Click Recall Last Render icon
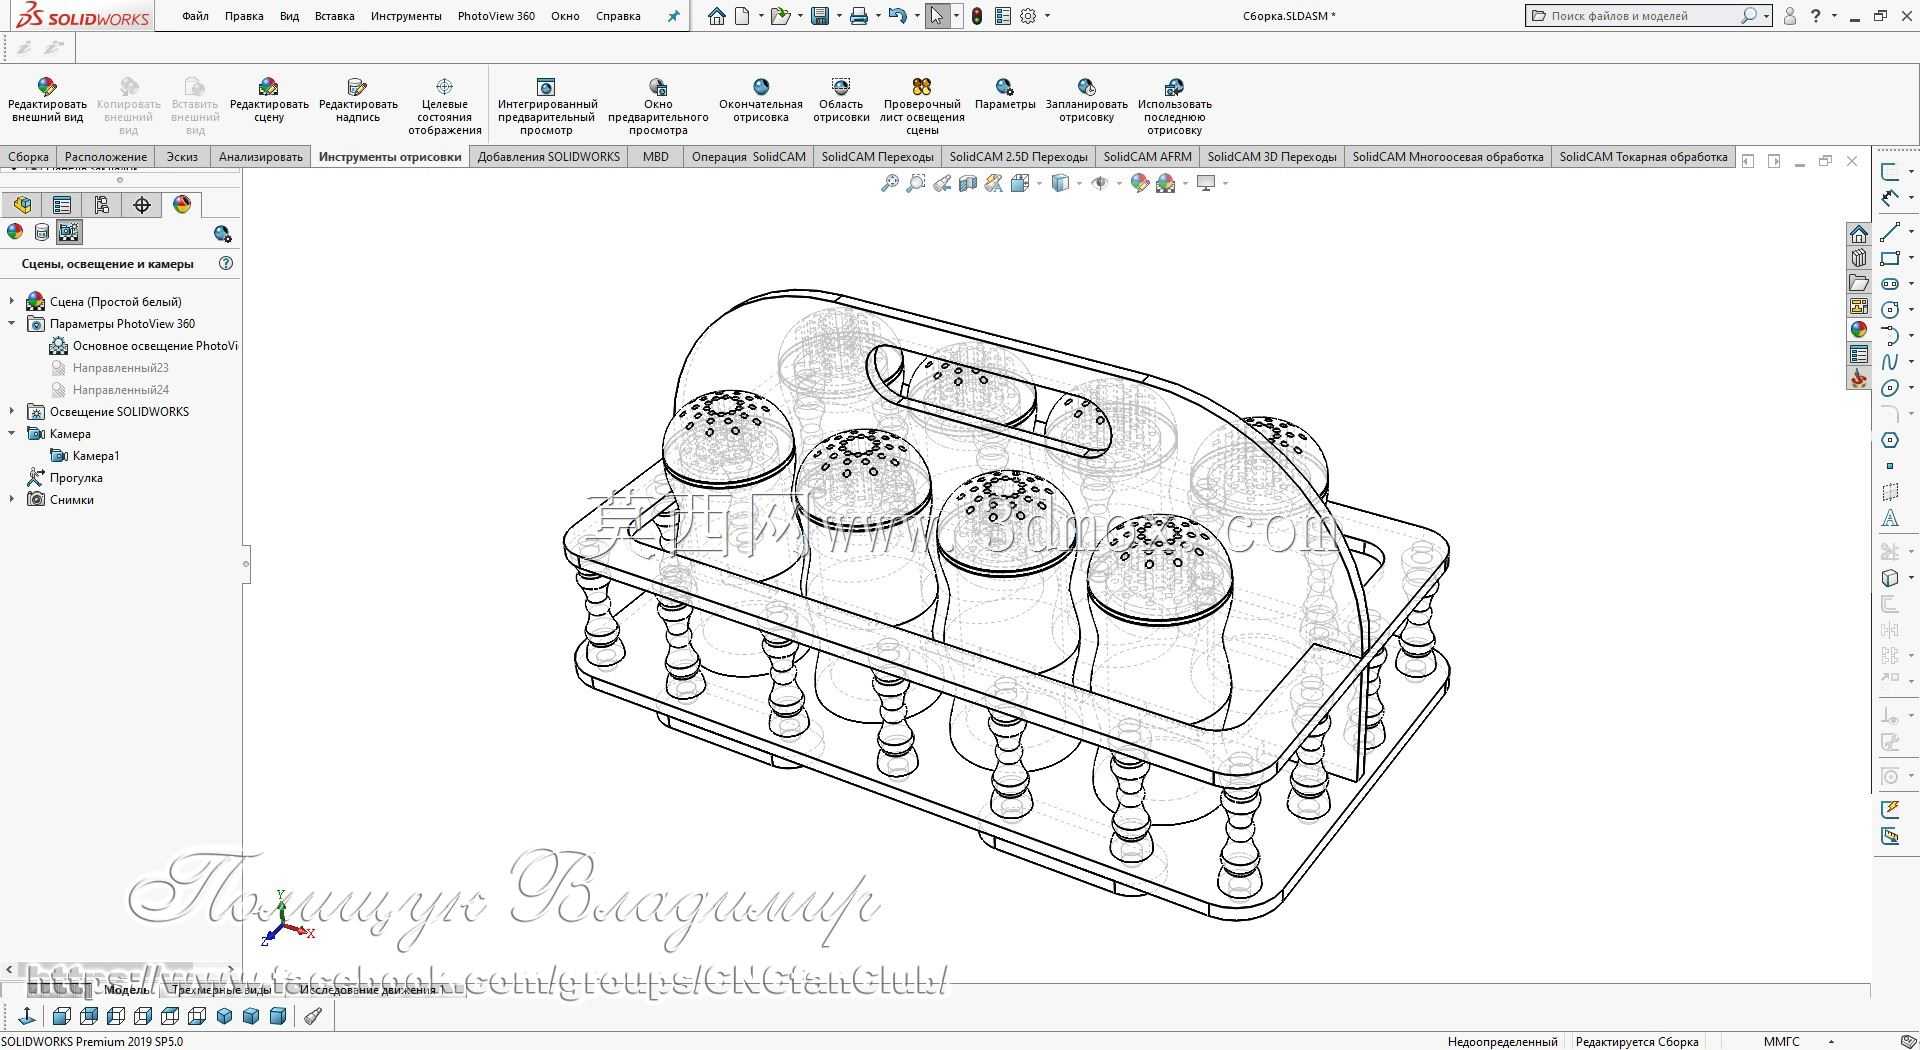The image size is (1920, 1050). 1175,87
